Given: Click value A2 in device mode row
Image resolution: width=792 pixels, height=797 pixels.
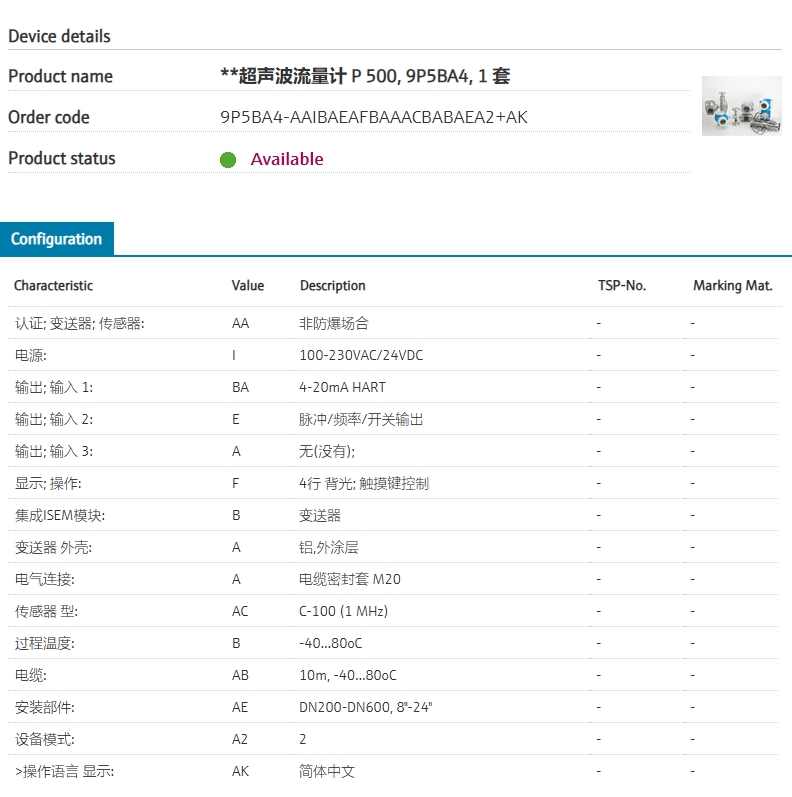Looking at the screenshot, I should (x=240, y=740).
